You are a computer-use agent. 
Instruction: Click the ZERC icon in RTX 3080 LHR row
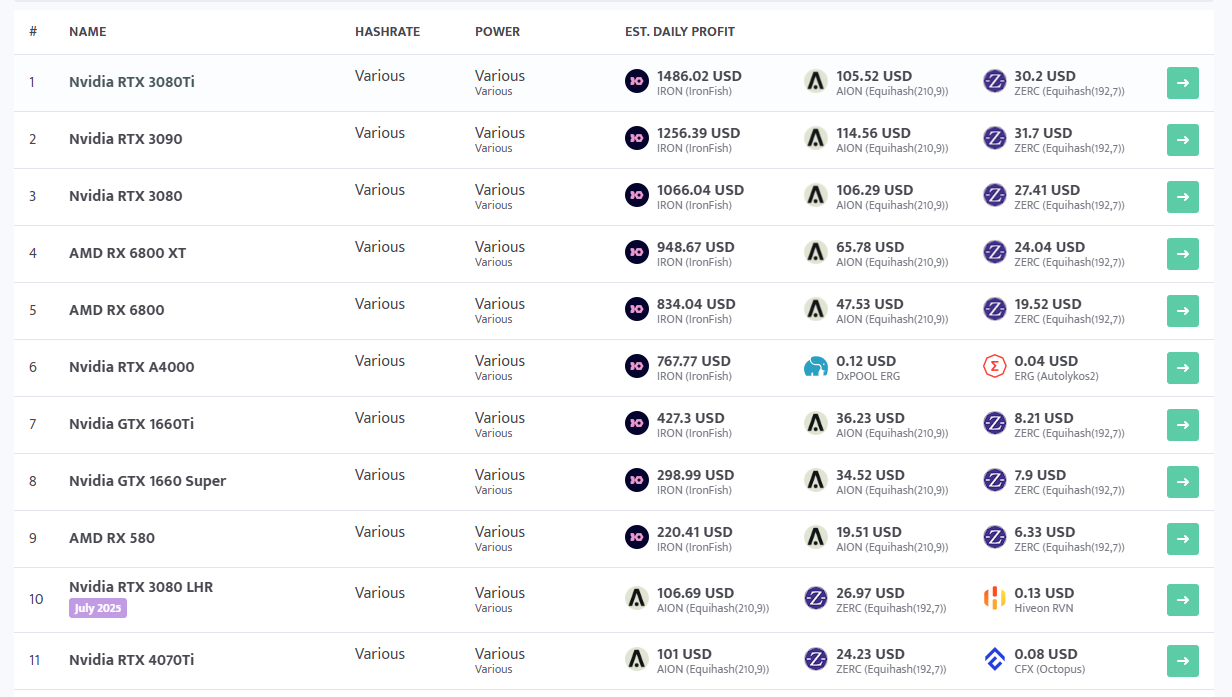tap(816, 599)
